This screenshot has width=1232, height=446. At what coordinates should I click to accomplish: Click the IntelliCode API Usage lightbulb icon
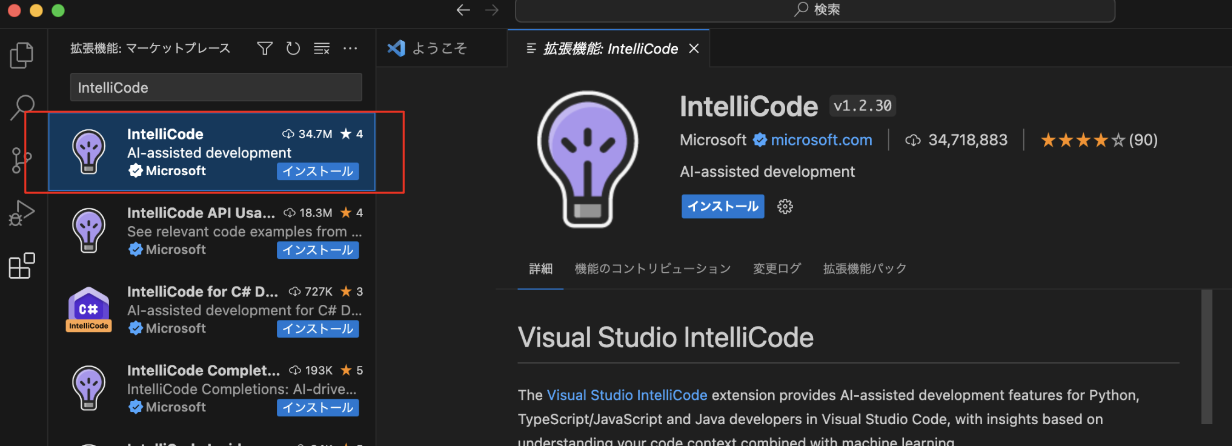pos(88,231)
